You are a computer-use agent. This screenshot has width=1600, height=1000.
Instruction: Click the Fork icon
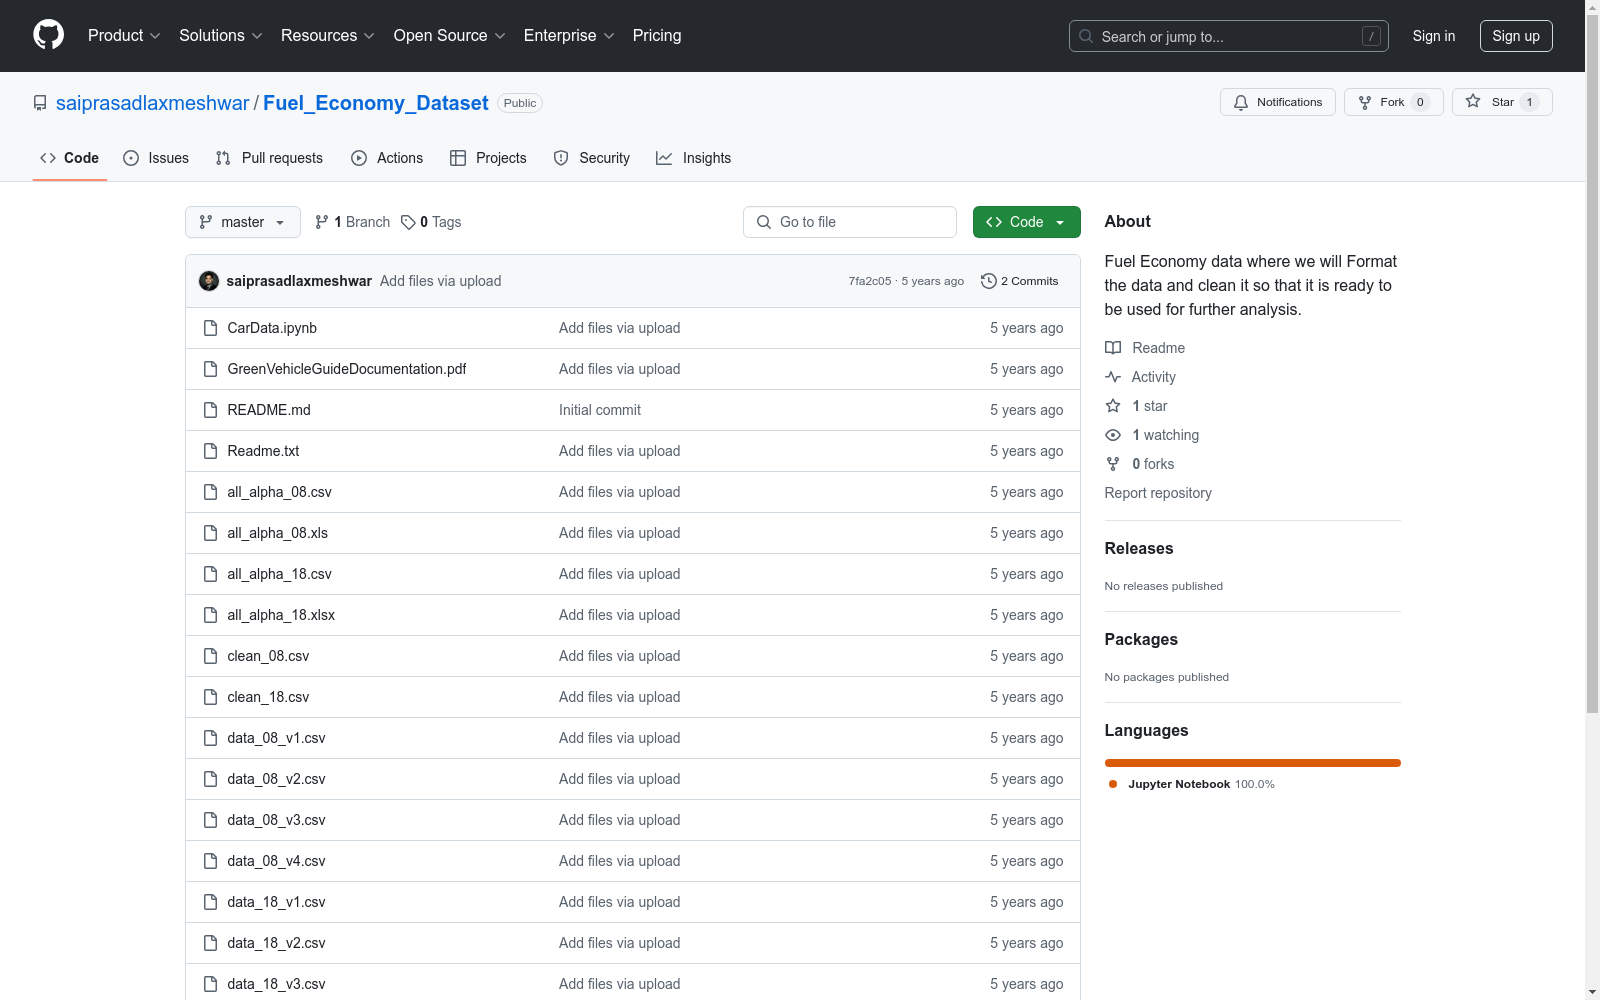(1365, 102)
